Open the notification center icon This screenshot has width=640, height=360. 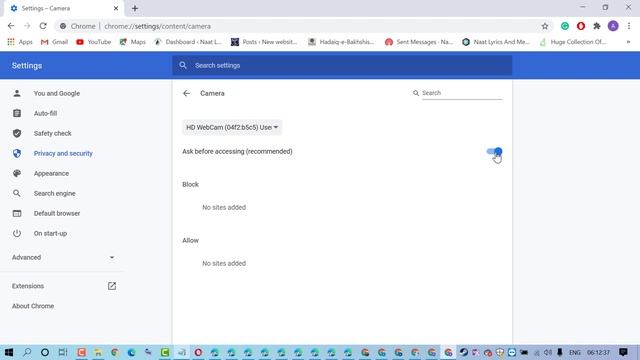click(x=623, y=352)
